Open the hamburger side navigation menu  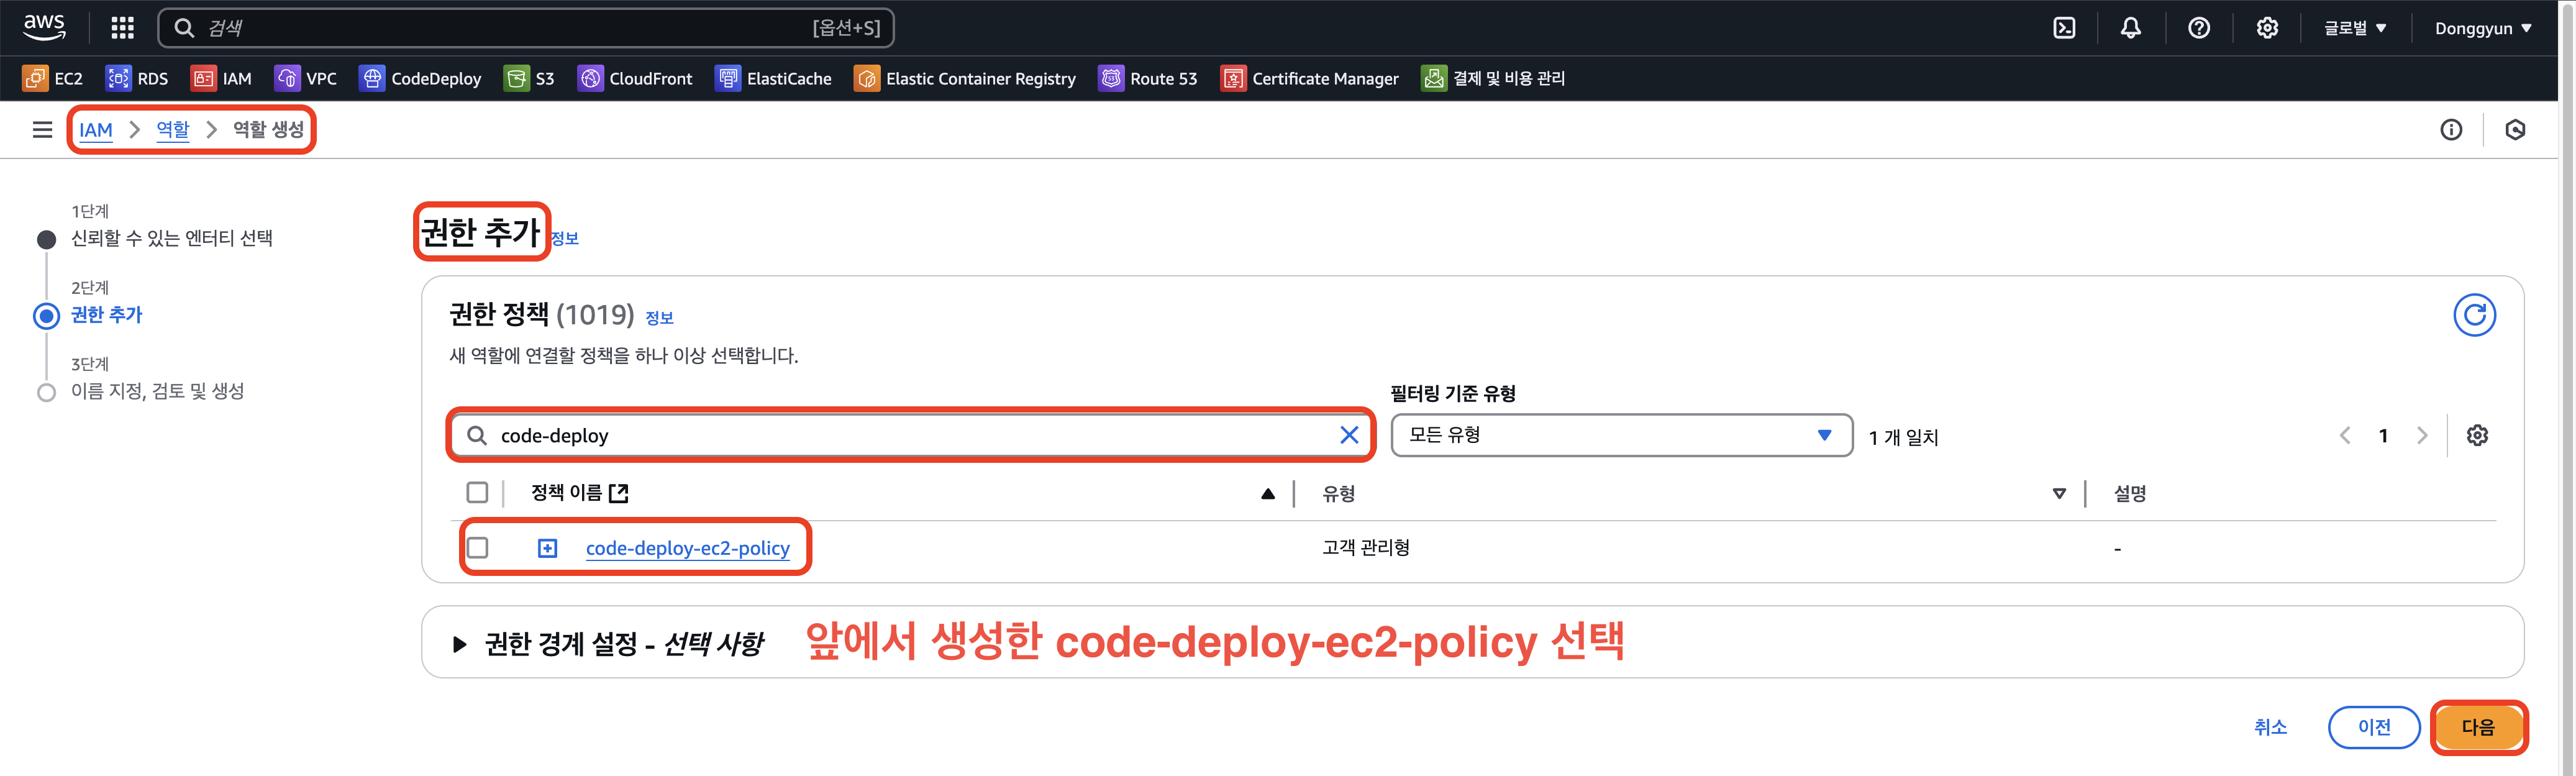tap(42, 130)
